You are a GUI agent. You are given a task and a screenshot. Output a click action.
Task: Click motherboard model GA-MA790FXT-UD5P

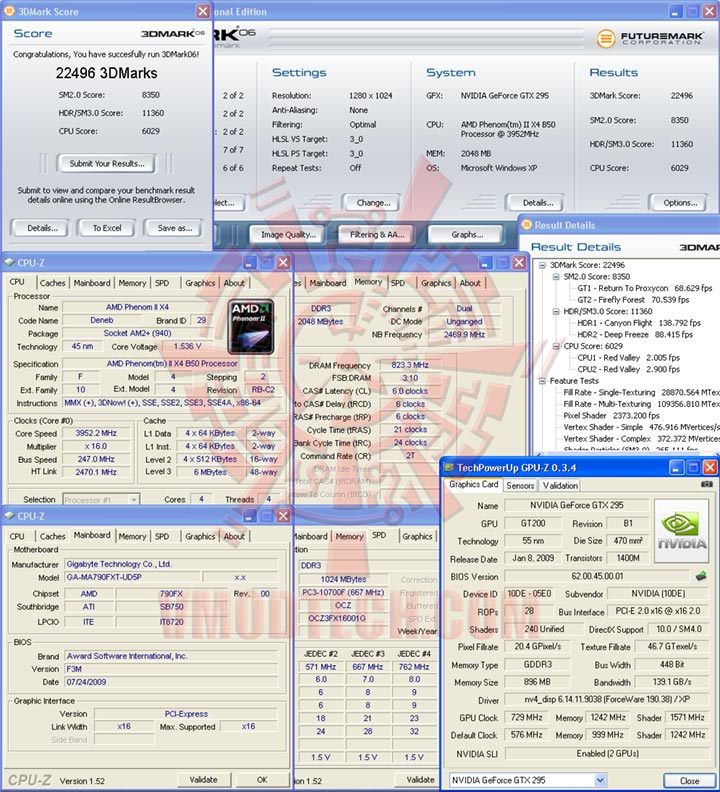tap(133, 577)
